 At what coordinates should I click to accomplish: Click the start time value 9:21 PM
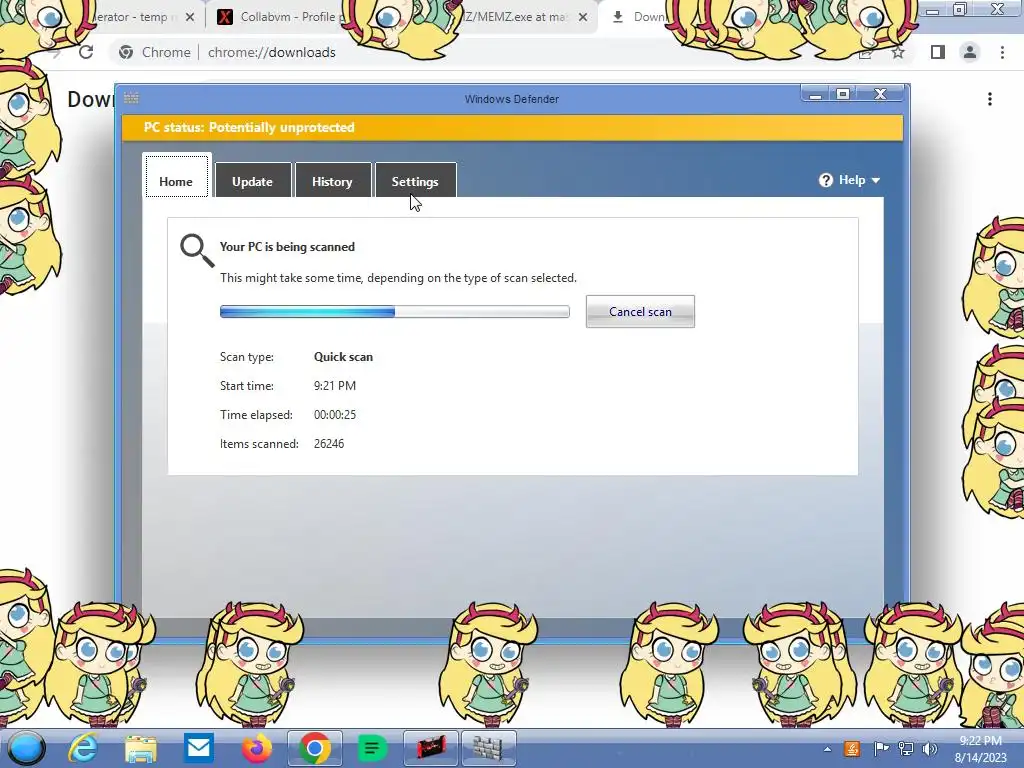tap(335, 386)
